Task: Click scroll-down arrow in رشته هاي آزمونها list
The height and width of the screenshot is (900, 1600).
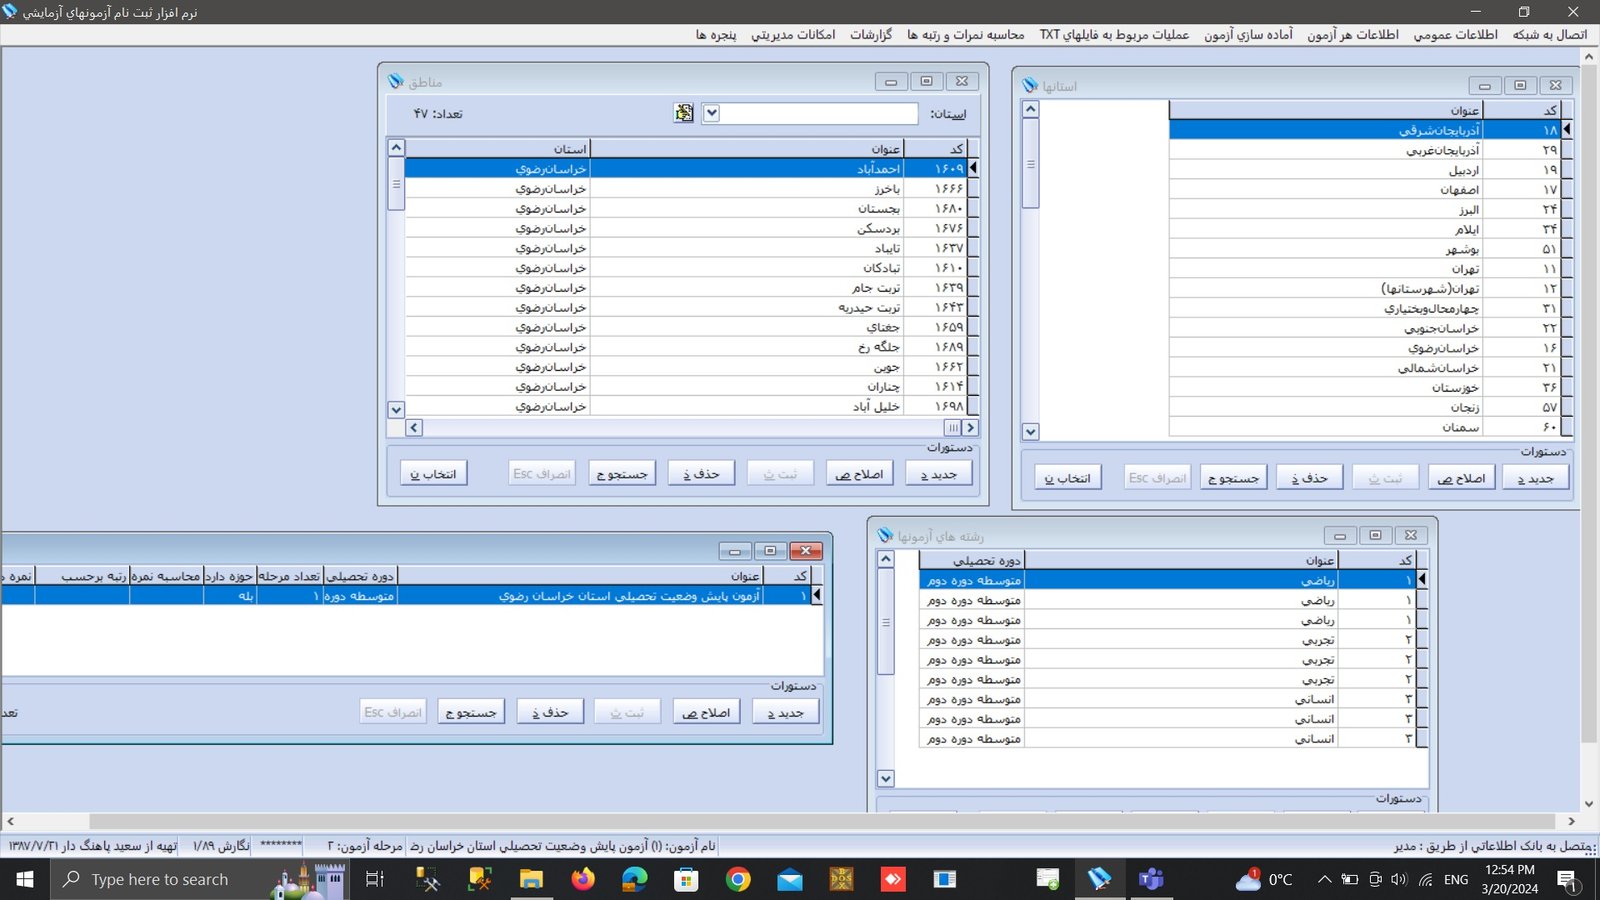Action: tap(885, 778)
